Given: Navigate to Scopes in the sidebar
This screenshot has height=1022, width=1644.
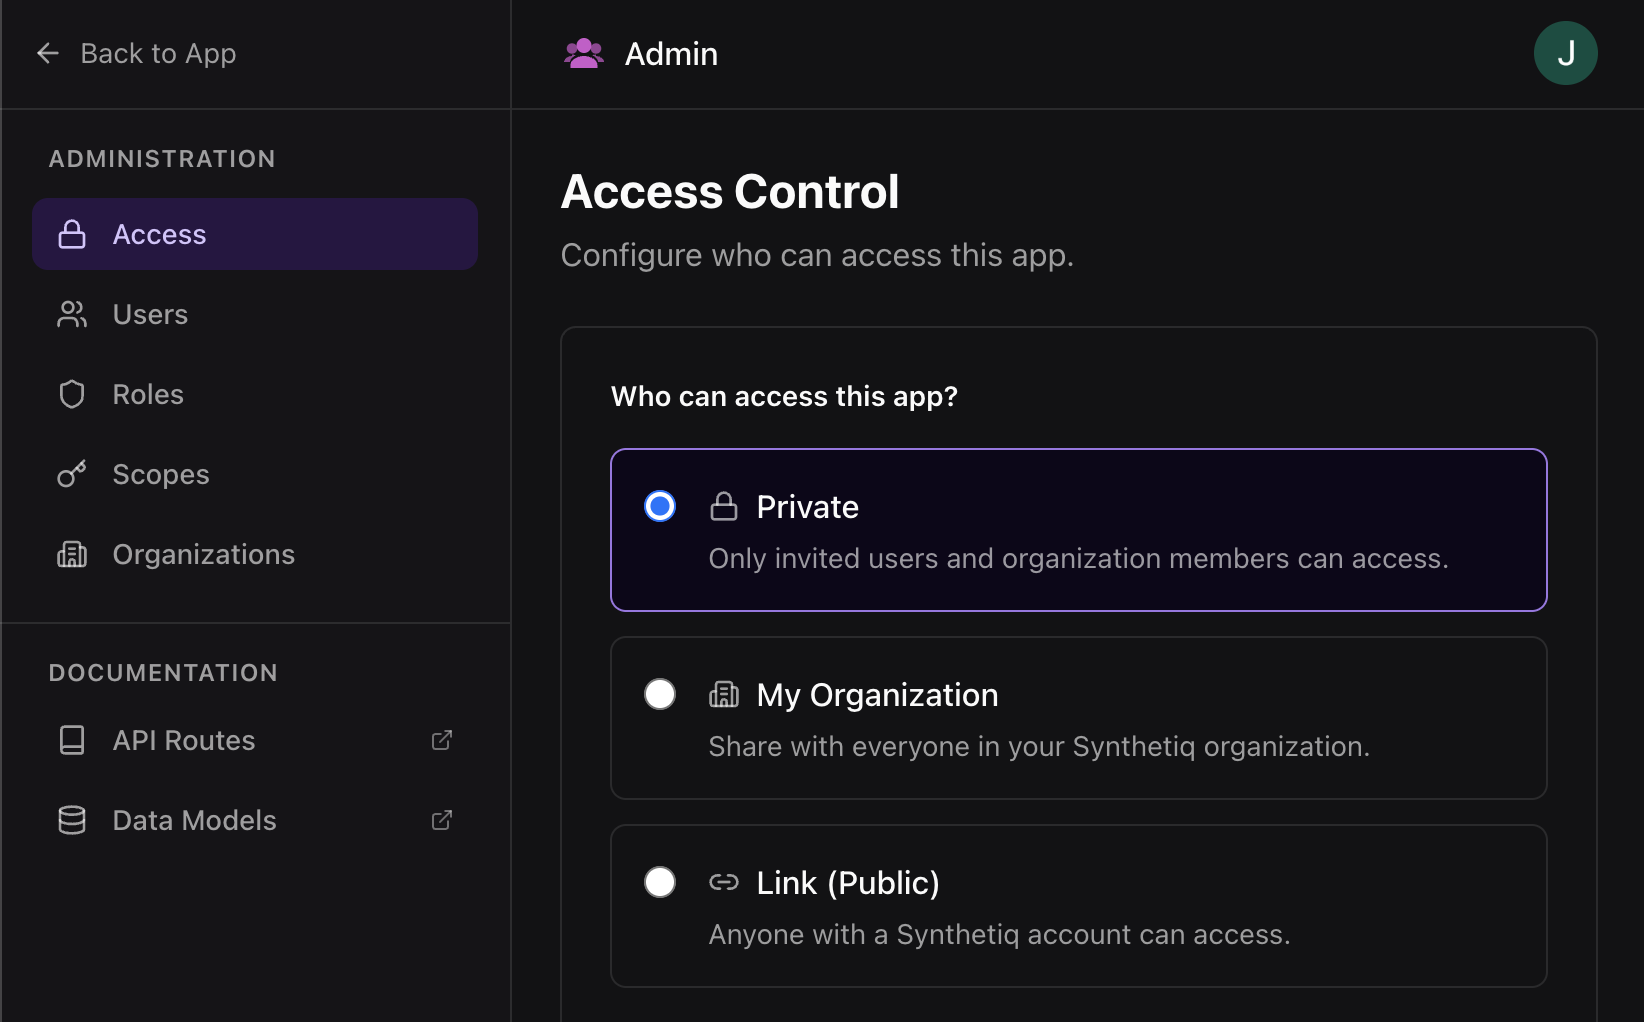Looking at the screenshot, I should point(161,474).
